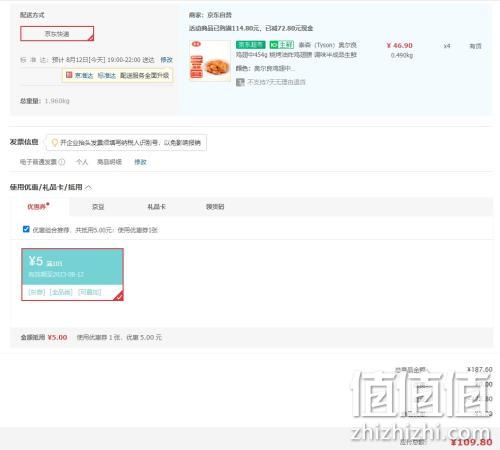Open the Tyson chicken wings product thumbnail
The image size is (500, 450).
[210, 61]
